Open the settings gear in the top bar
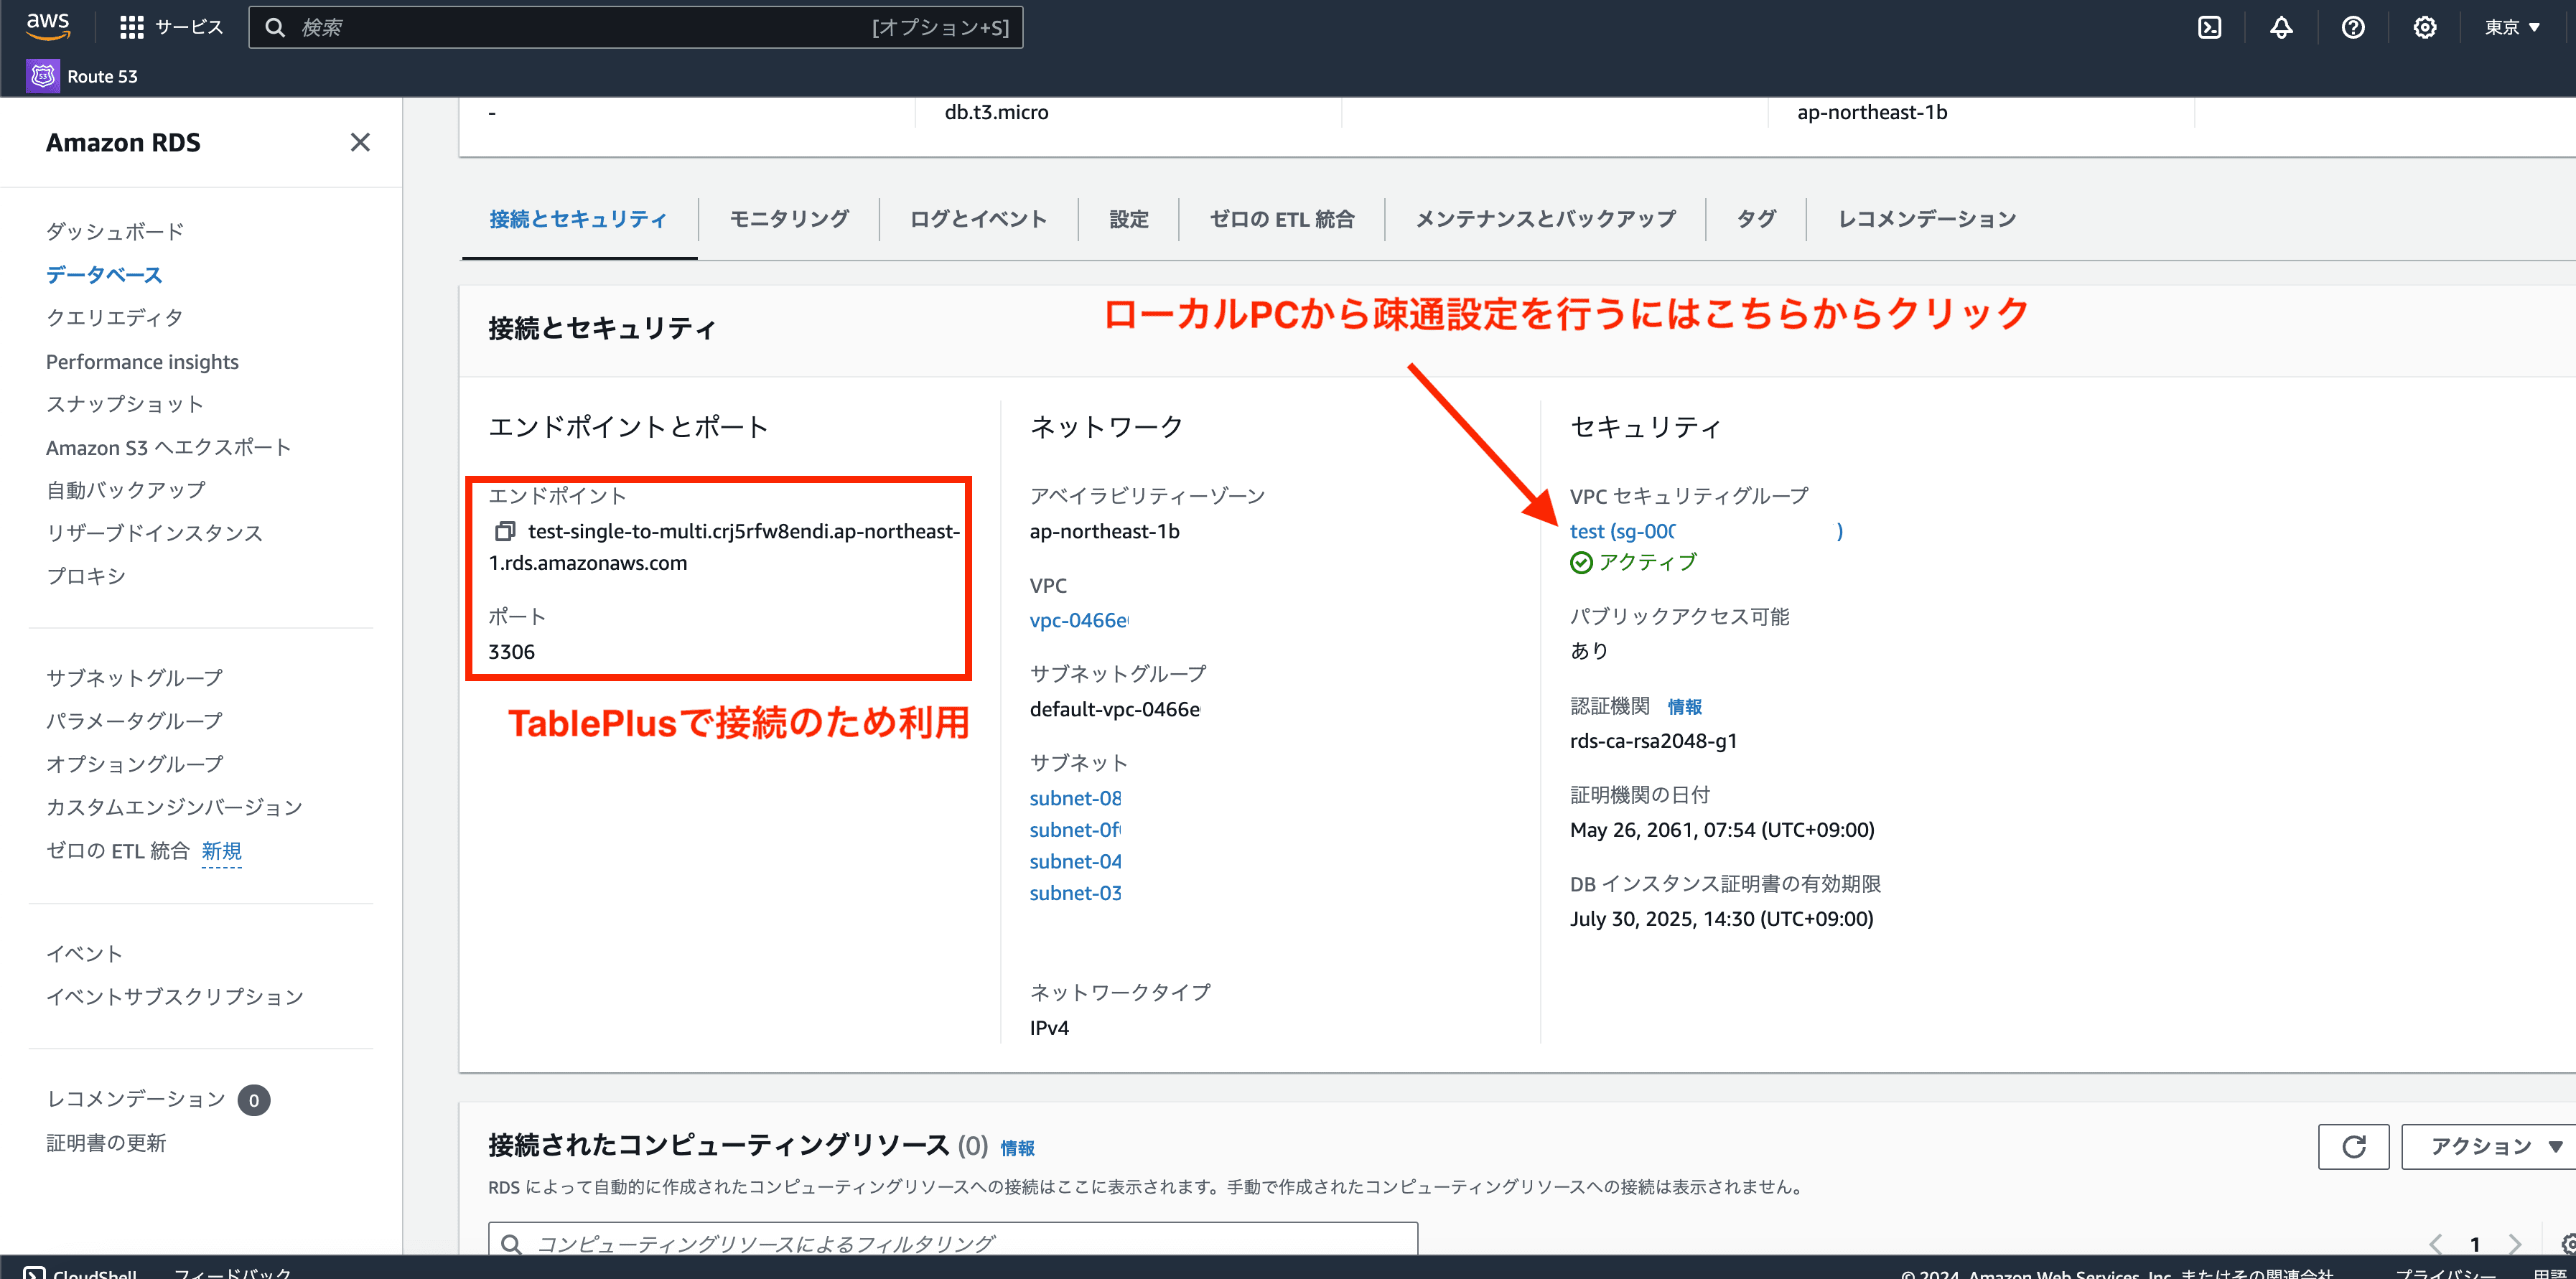 [x=2425, y=27]
